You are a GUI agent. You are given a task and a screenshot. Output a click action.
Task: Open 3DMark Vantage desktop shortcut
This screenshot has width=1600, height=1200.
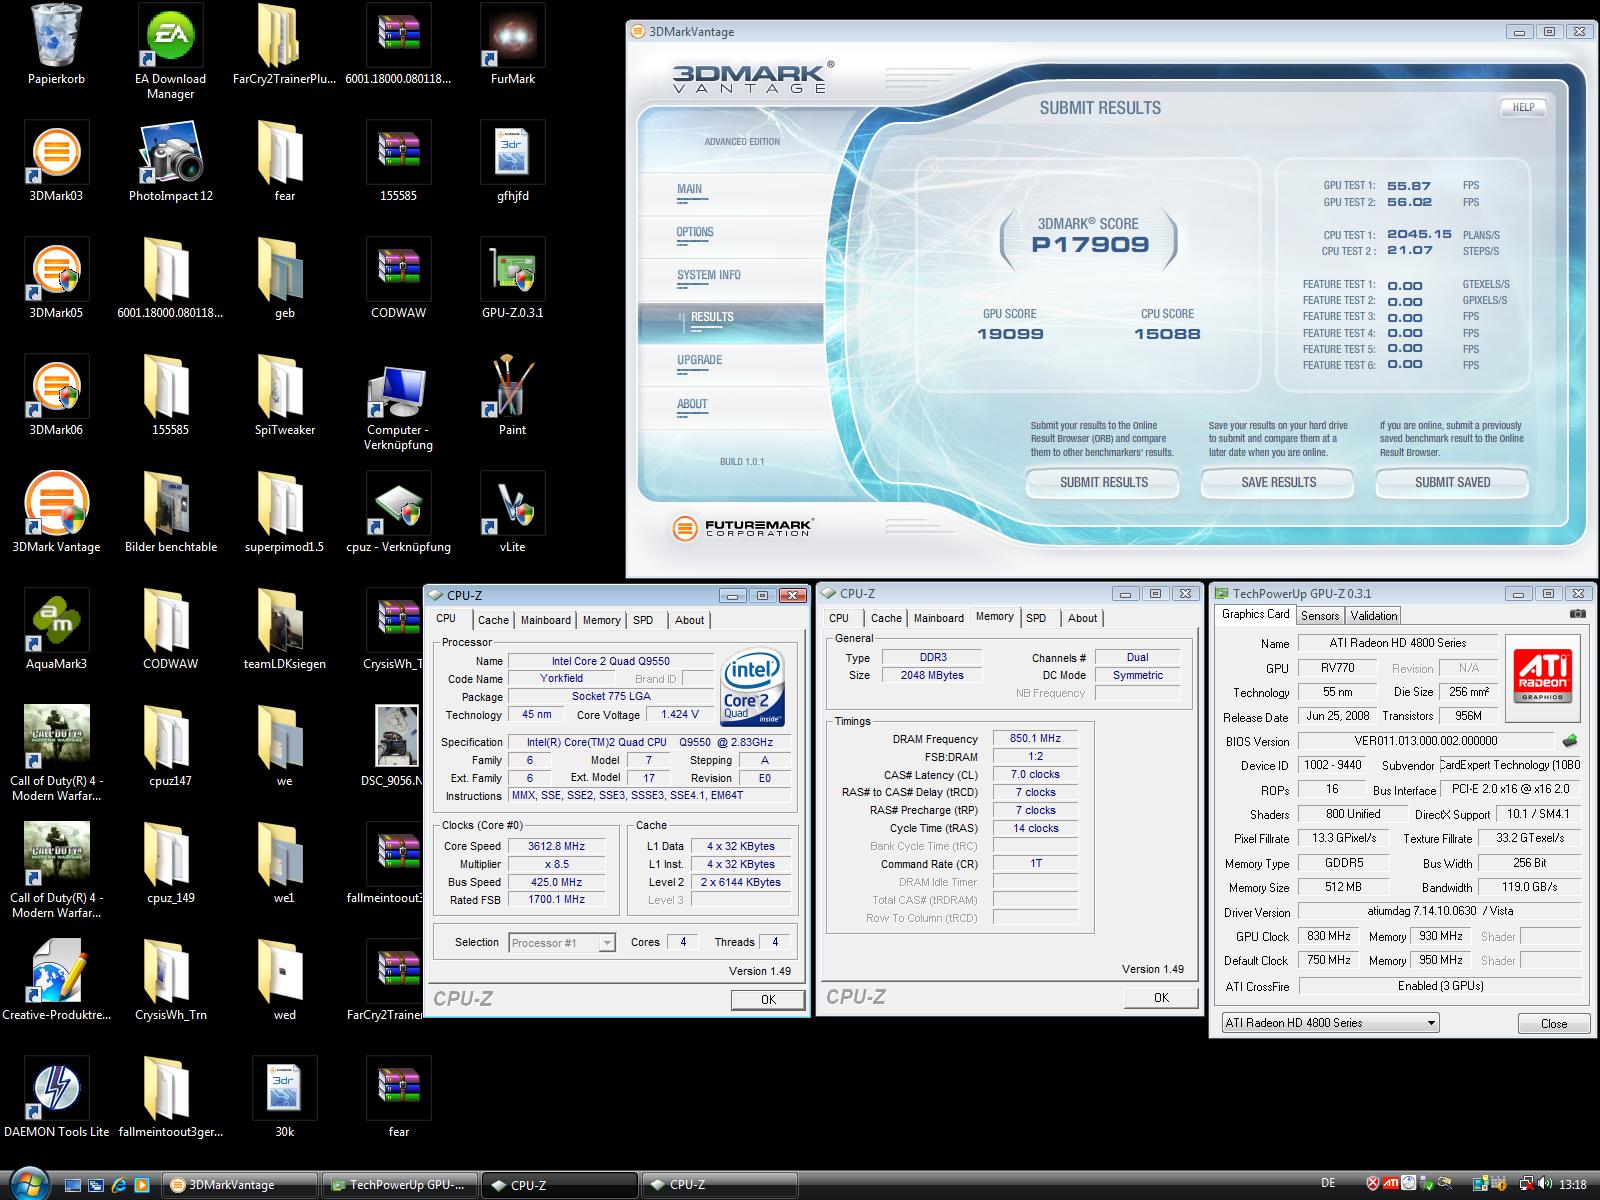pyautogui.click(x=56, y=513)
